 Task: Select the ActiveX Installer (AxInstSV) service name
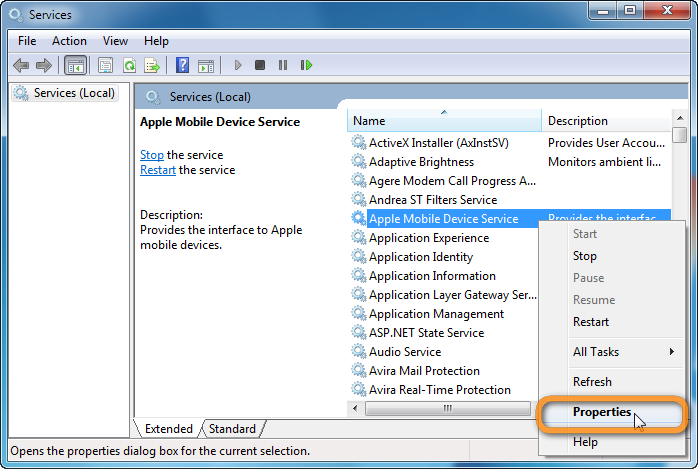pos(439,143)
